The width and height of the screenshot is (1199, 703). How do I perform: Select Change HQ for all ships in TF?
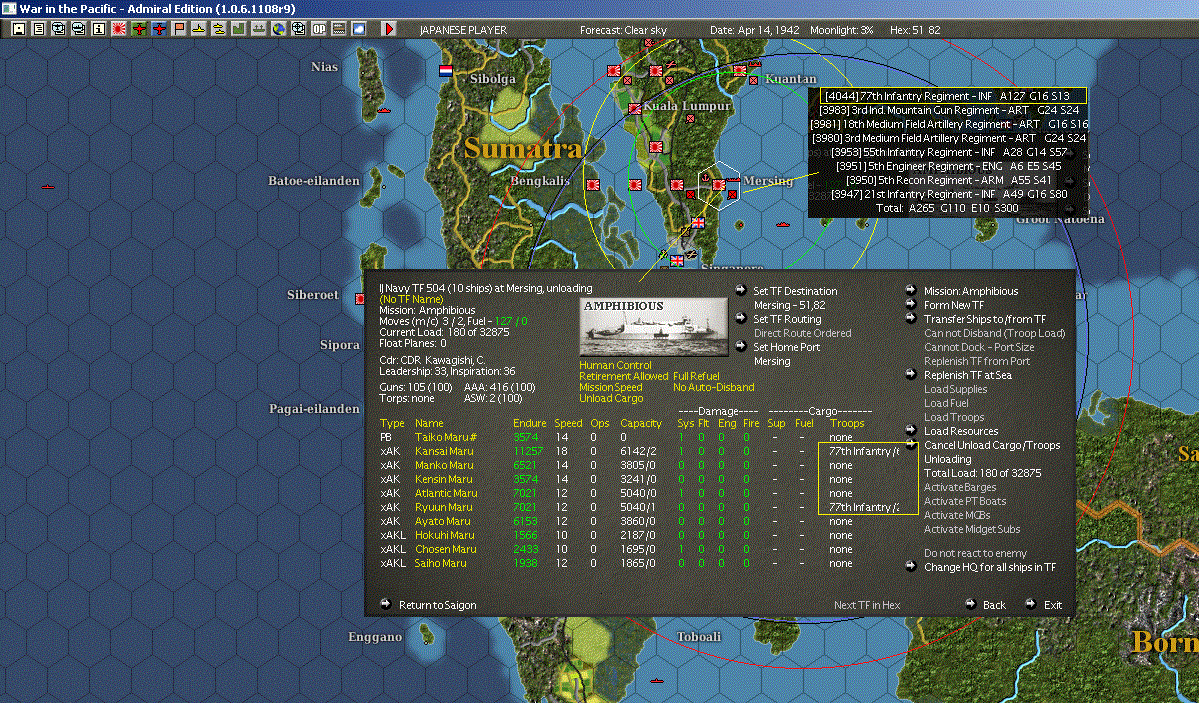[x=989, y=567]
